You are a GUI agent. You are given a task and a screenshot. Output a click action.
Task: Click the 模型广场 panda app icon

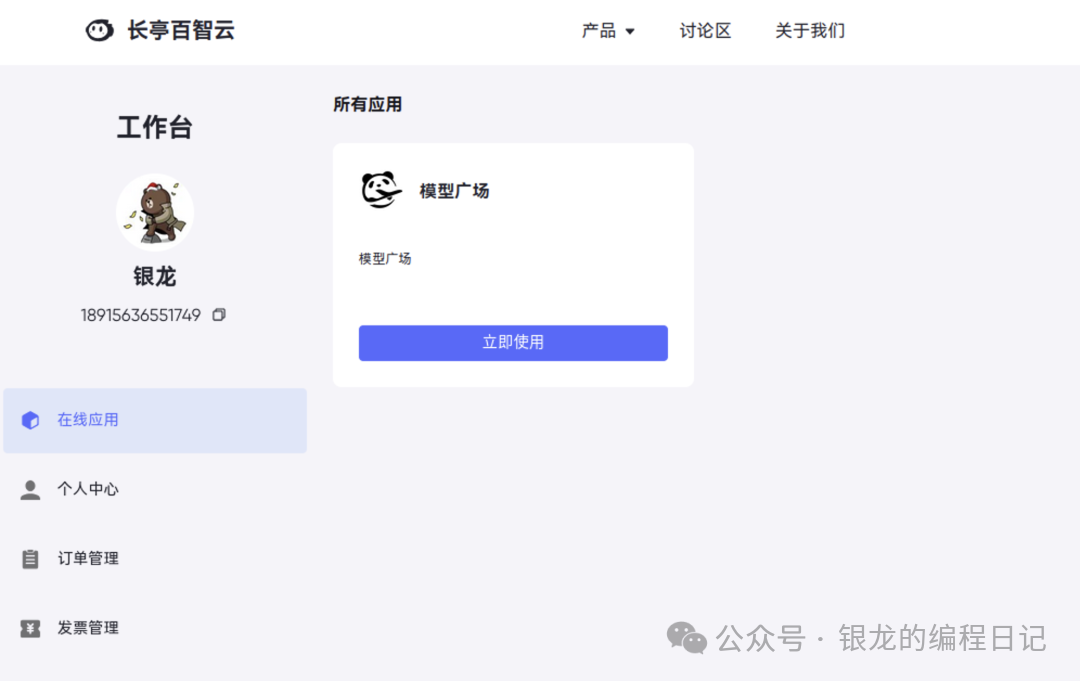pos(380,190)
